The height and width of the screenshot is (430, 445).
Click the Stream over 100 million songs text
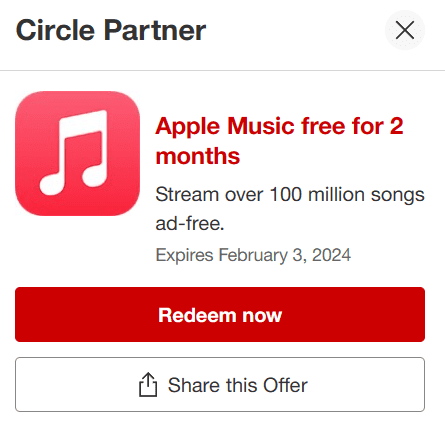(290, 195)
